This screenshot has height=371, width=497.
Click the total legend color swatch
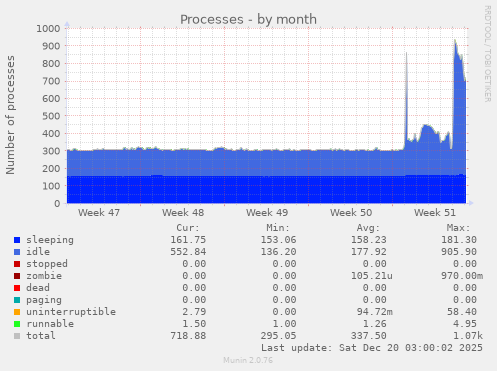click(17, 336)
